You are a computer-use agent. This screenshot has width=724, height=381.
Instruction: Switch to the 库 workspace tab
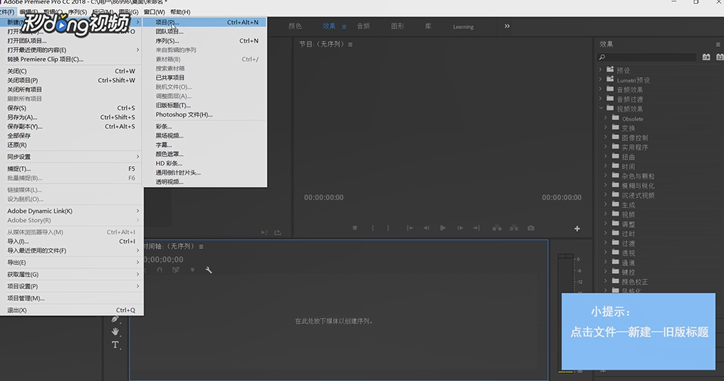tap(428, 26)
